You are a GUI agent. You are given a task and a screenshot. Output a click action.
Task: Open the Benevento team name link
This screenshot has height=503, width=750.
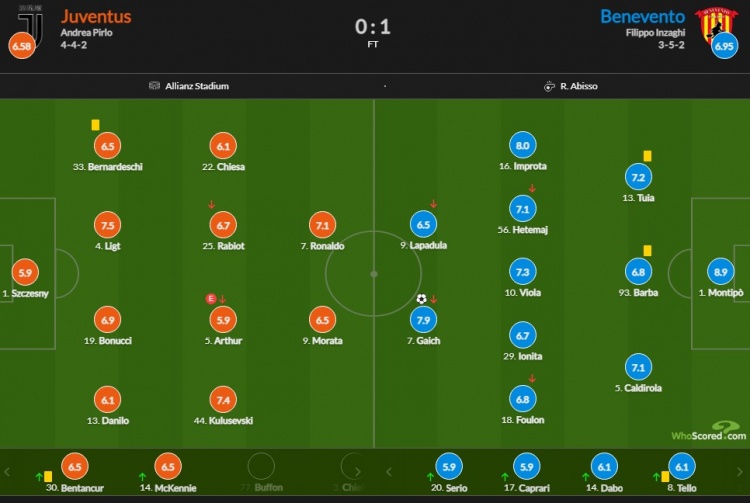point(642,17)
